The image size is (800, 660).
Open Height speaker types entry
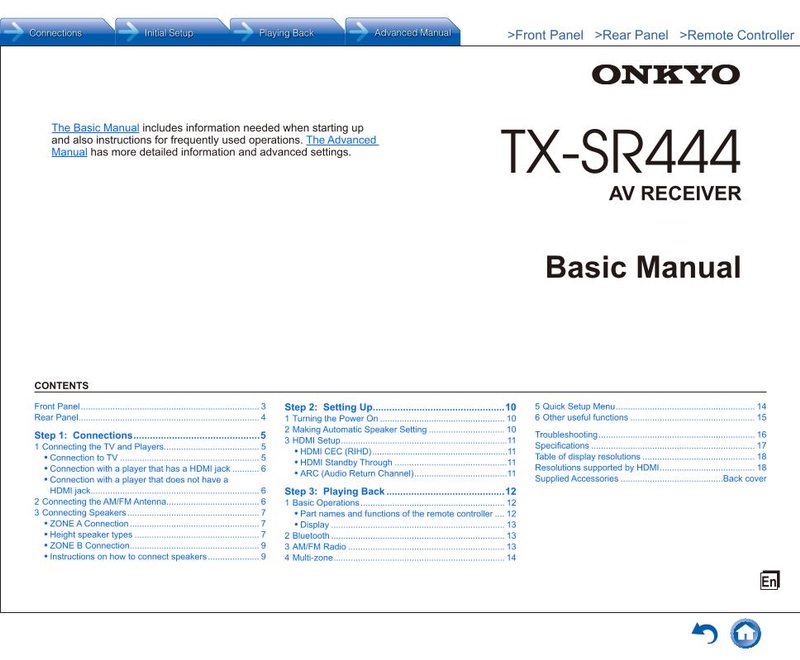[x=155, y=535]
